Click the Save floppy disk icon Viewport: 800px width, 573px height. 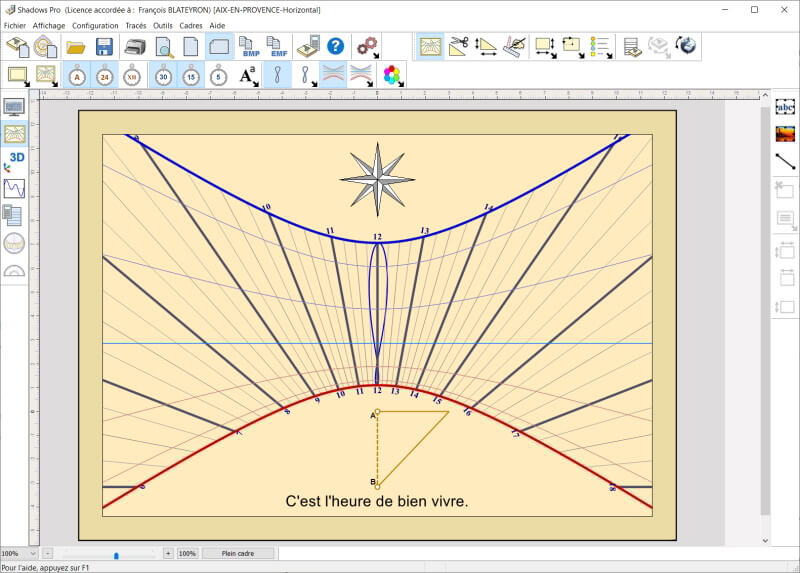pyautogui.click(x=103, y=46)
